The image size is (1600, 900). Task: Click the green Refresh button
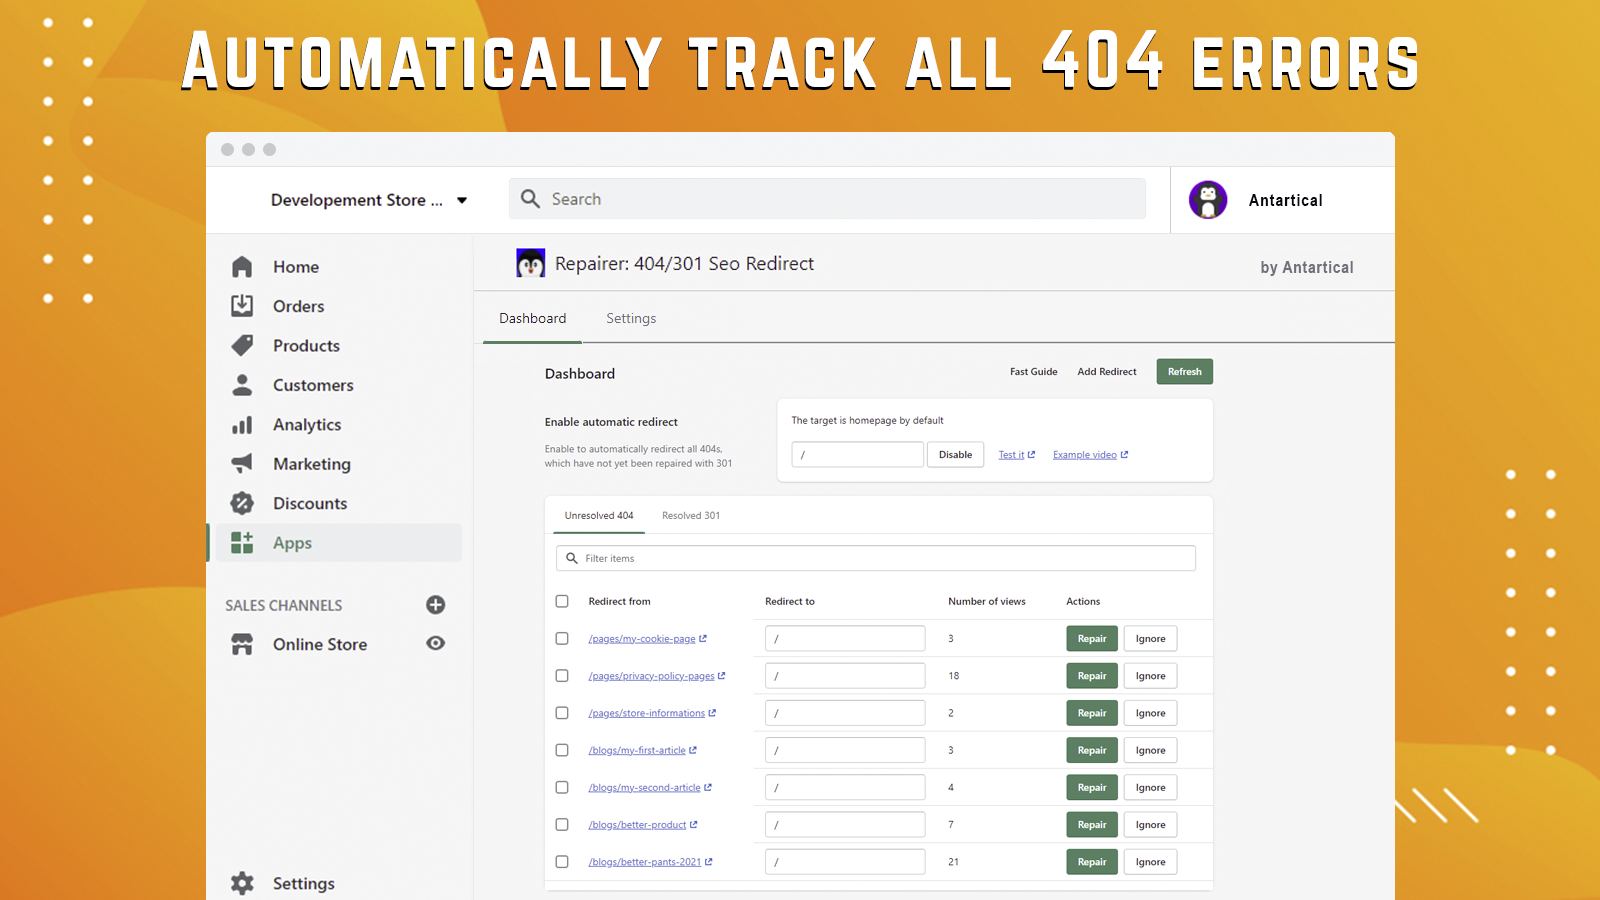[1185, 371]
